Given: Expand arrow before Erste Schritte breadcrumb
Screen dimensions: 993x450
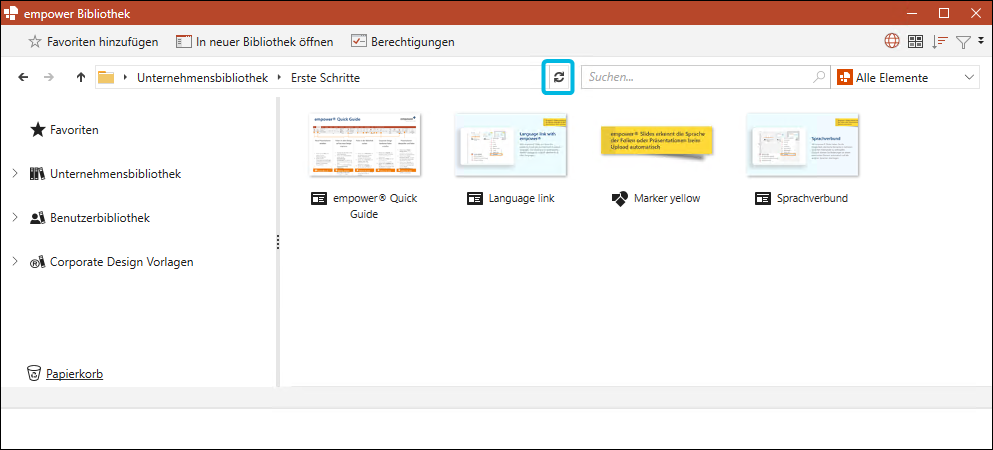Looking at the screenshot, I should point(279,77).
